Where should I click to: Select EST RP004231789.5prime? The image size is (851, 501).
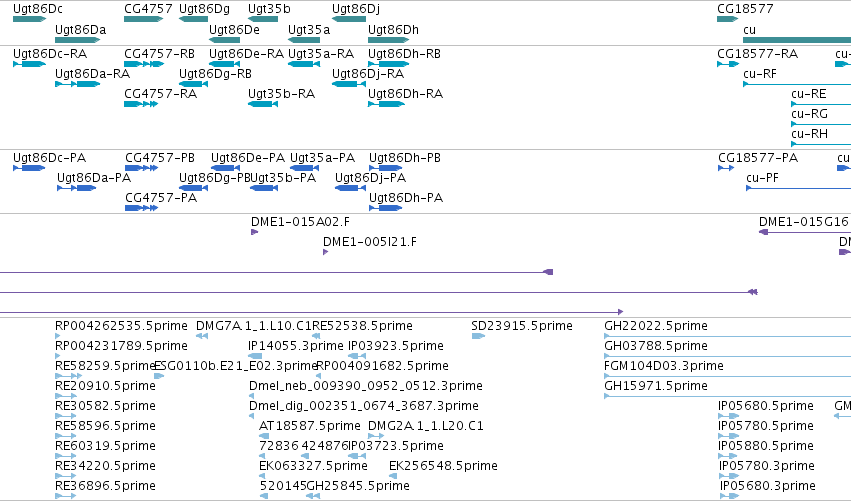tap(58, 356)
